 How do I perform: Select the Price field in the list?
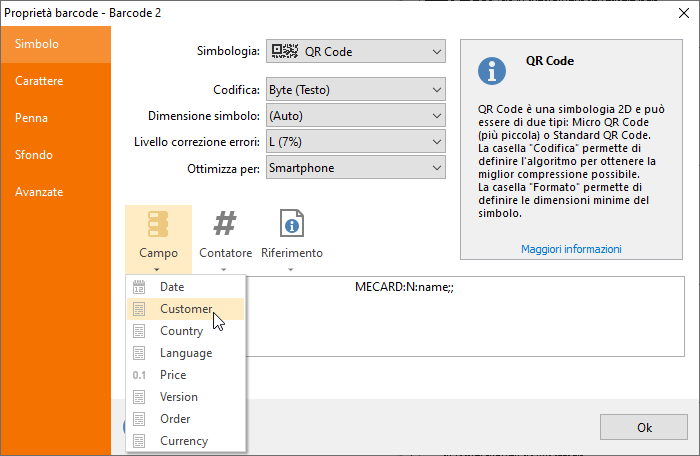pos(172,375)
